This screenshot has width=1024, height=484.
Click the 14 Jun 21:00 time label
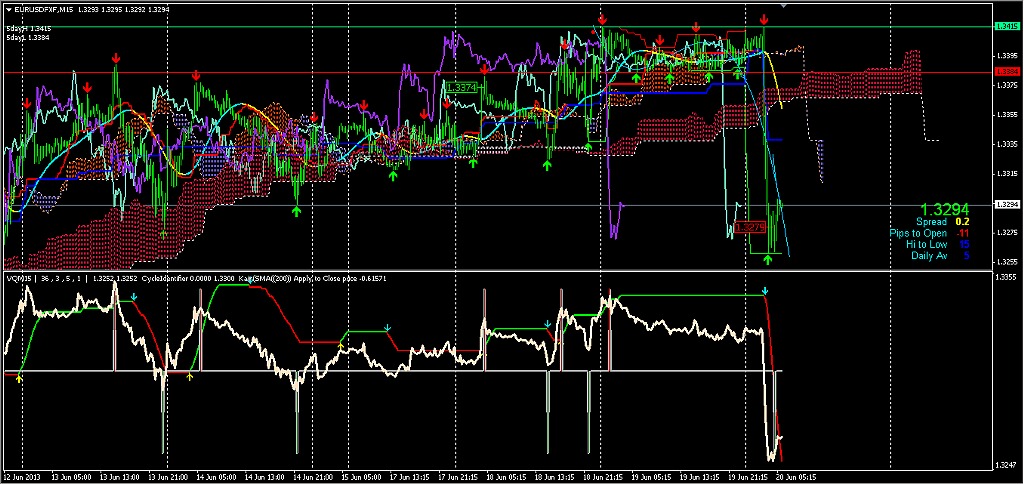315,477
